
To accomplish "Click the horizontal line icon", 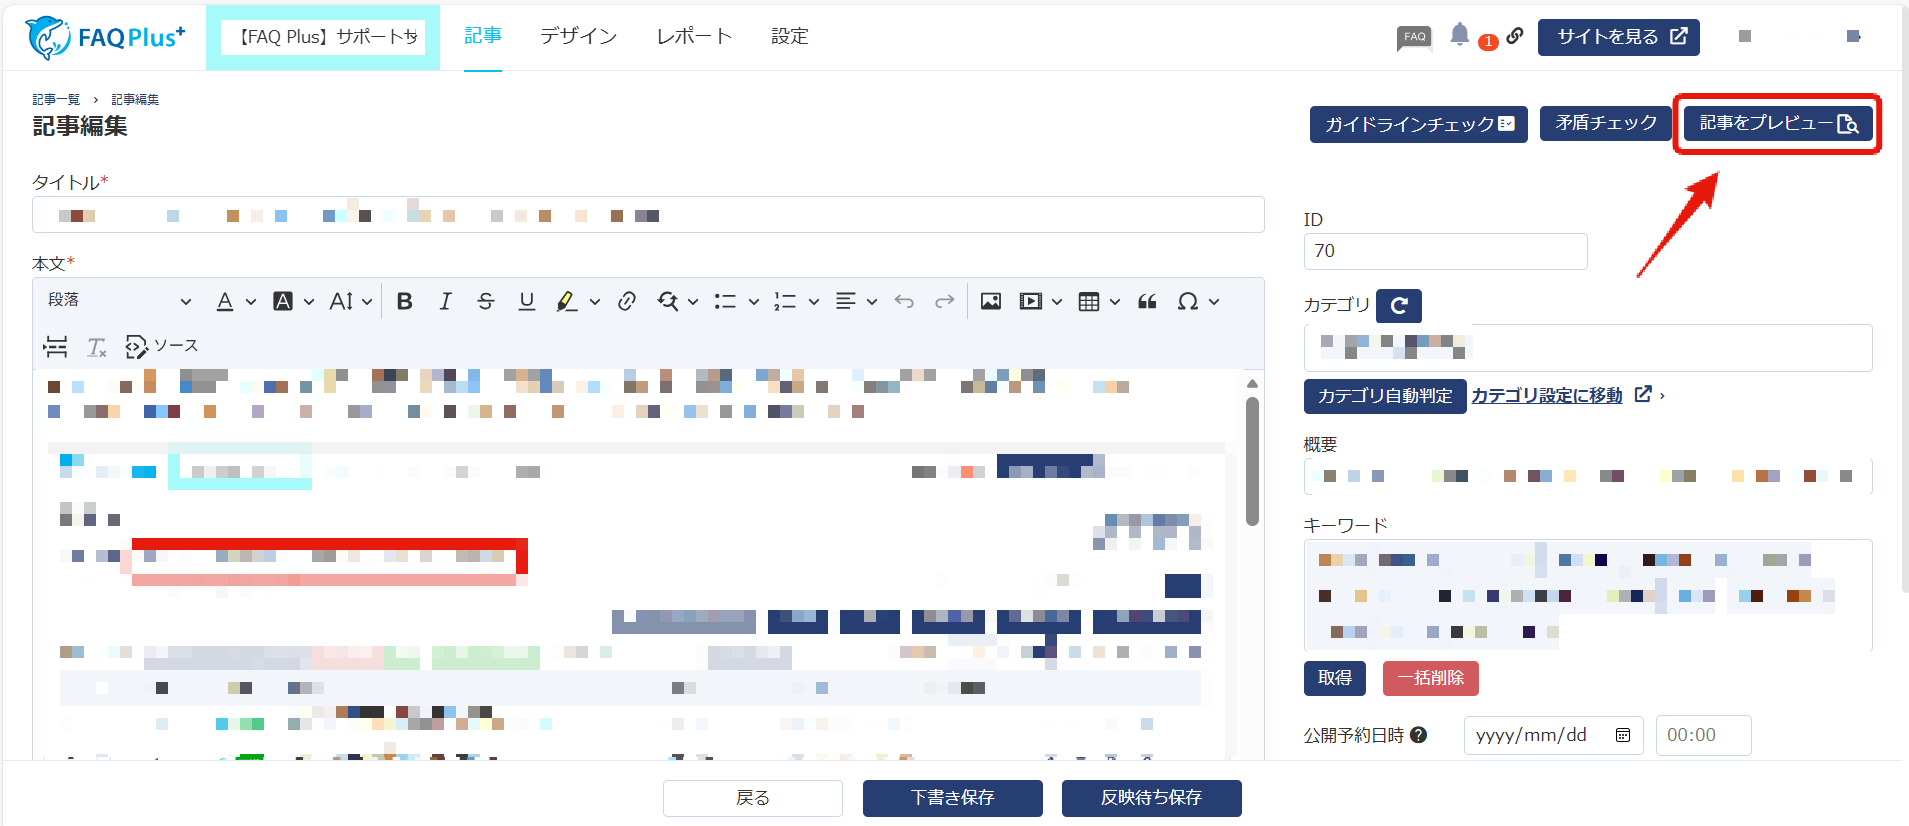I will coord(56,346).
